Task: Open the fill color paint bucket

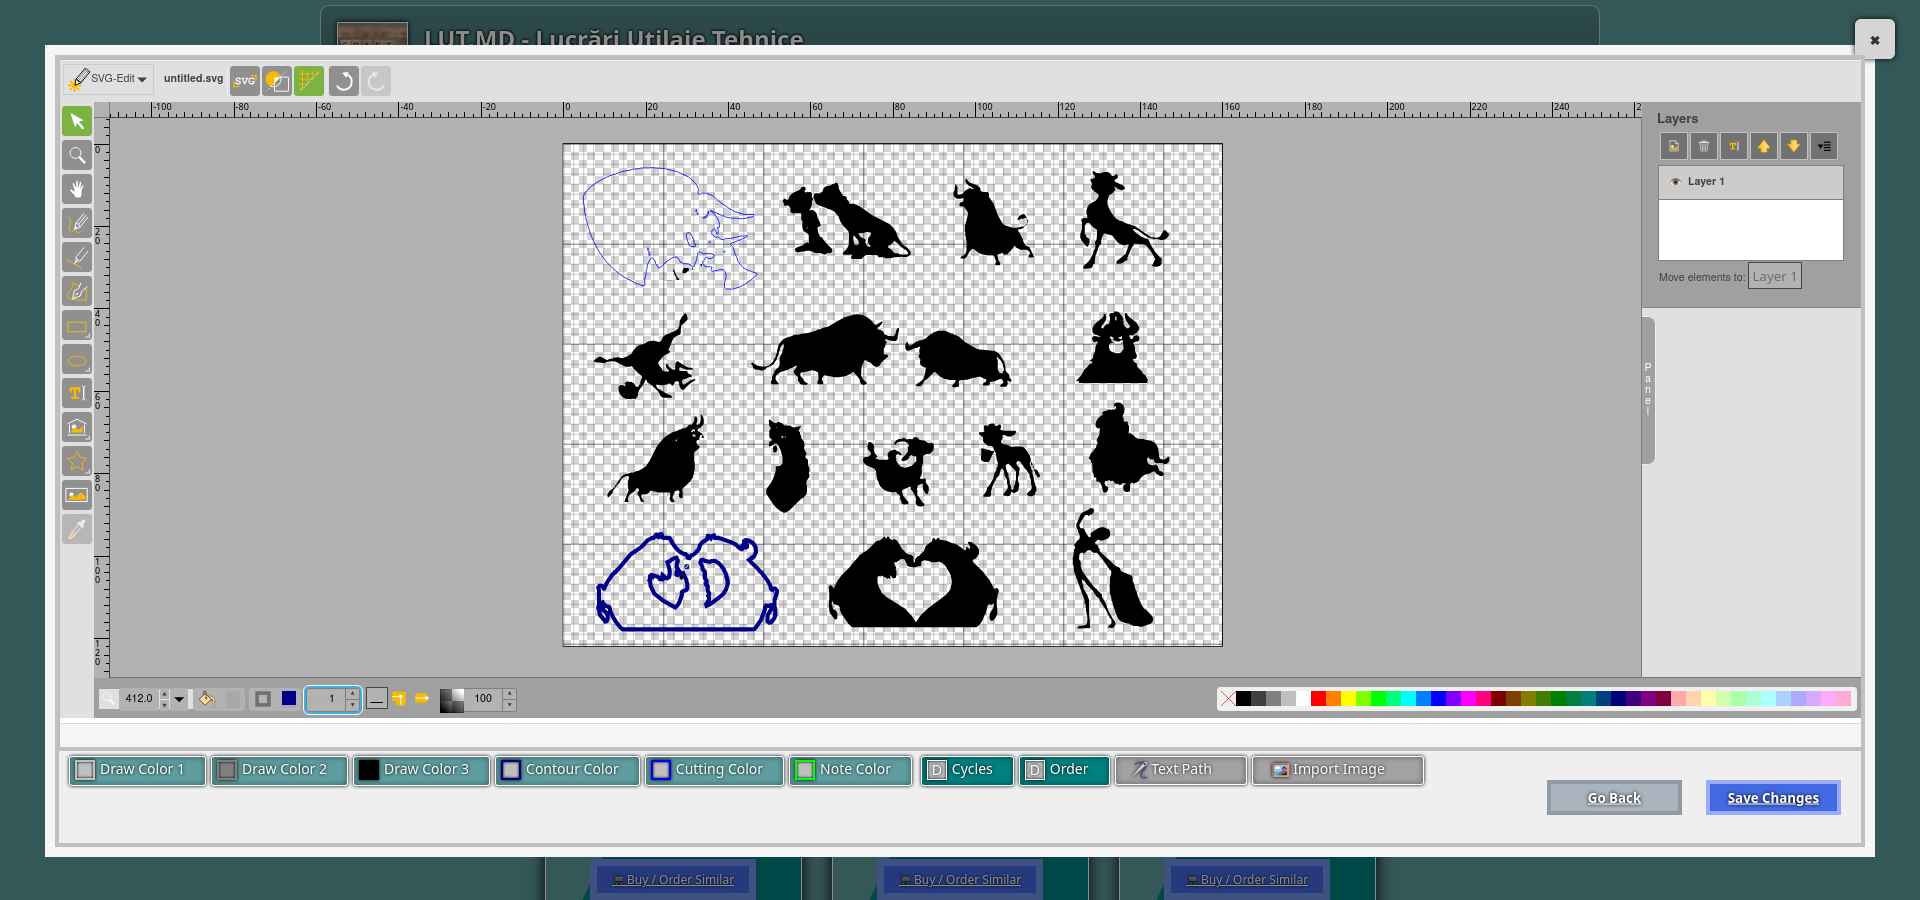Action: (207, 699)
